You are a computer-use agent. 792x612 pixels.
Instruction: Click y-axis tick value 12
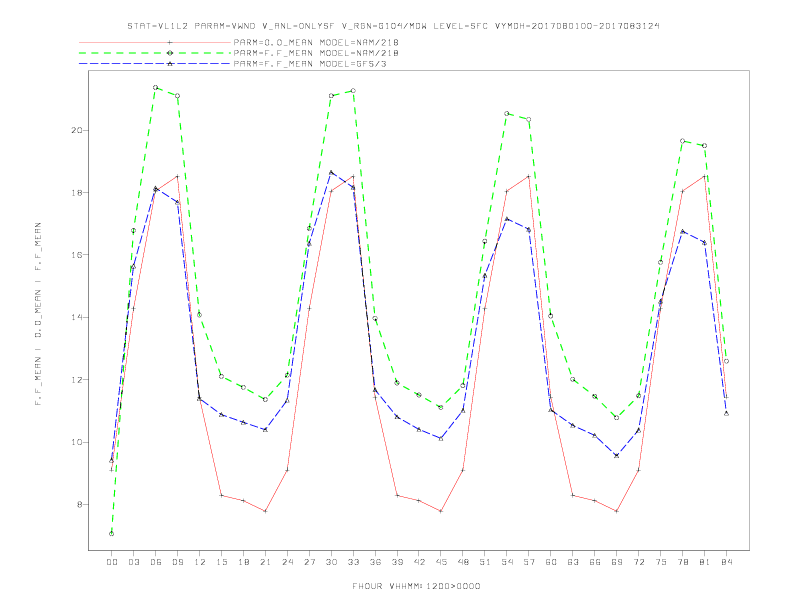(76, 380)
